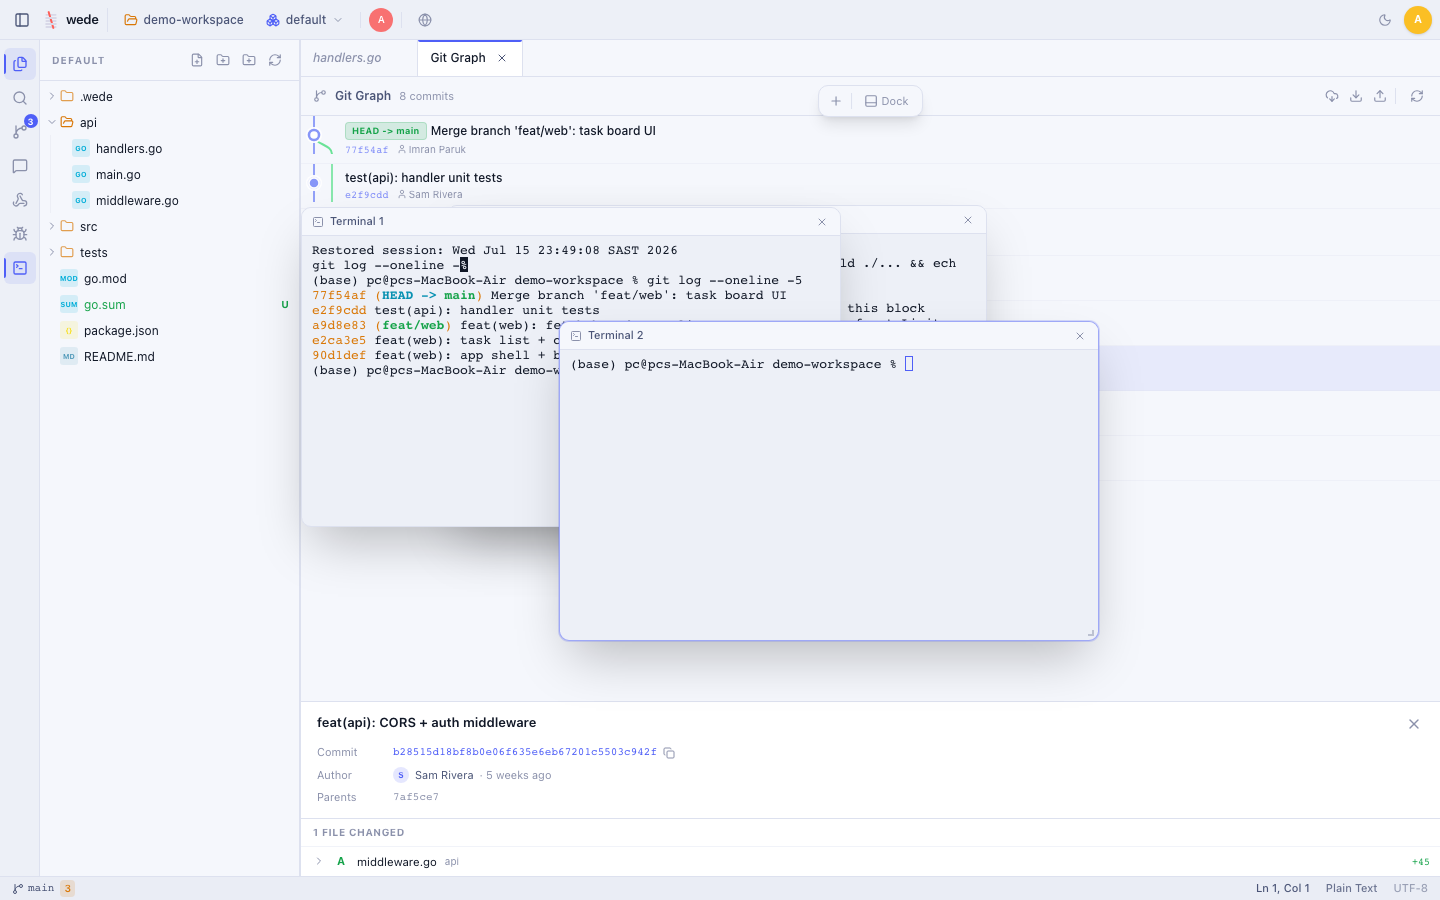Click the HEAD commit node in graph

314,135
